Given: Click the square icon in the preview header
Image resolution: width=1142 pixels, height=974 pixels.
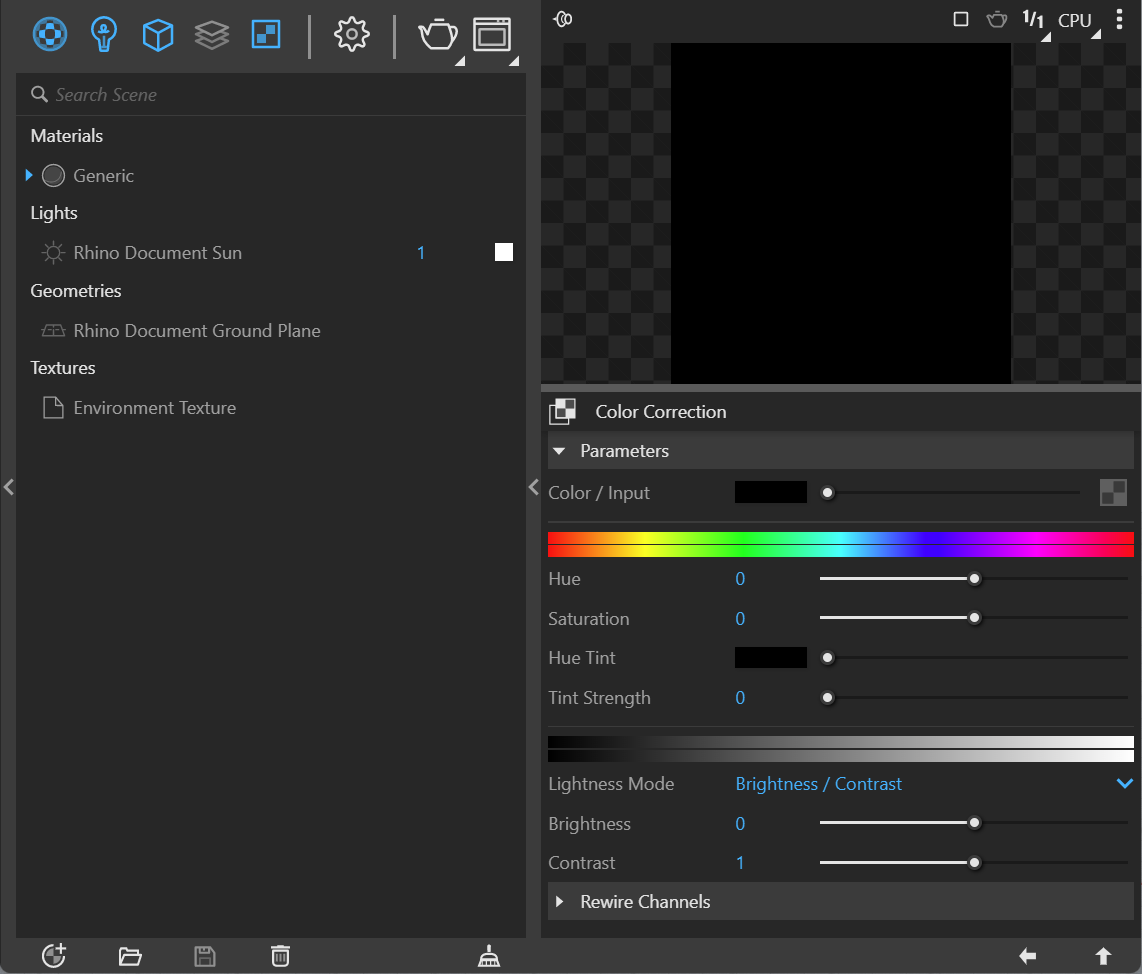Looking at the screenshot, I should coord(961,19).
